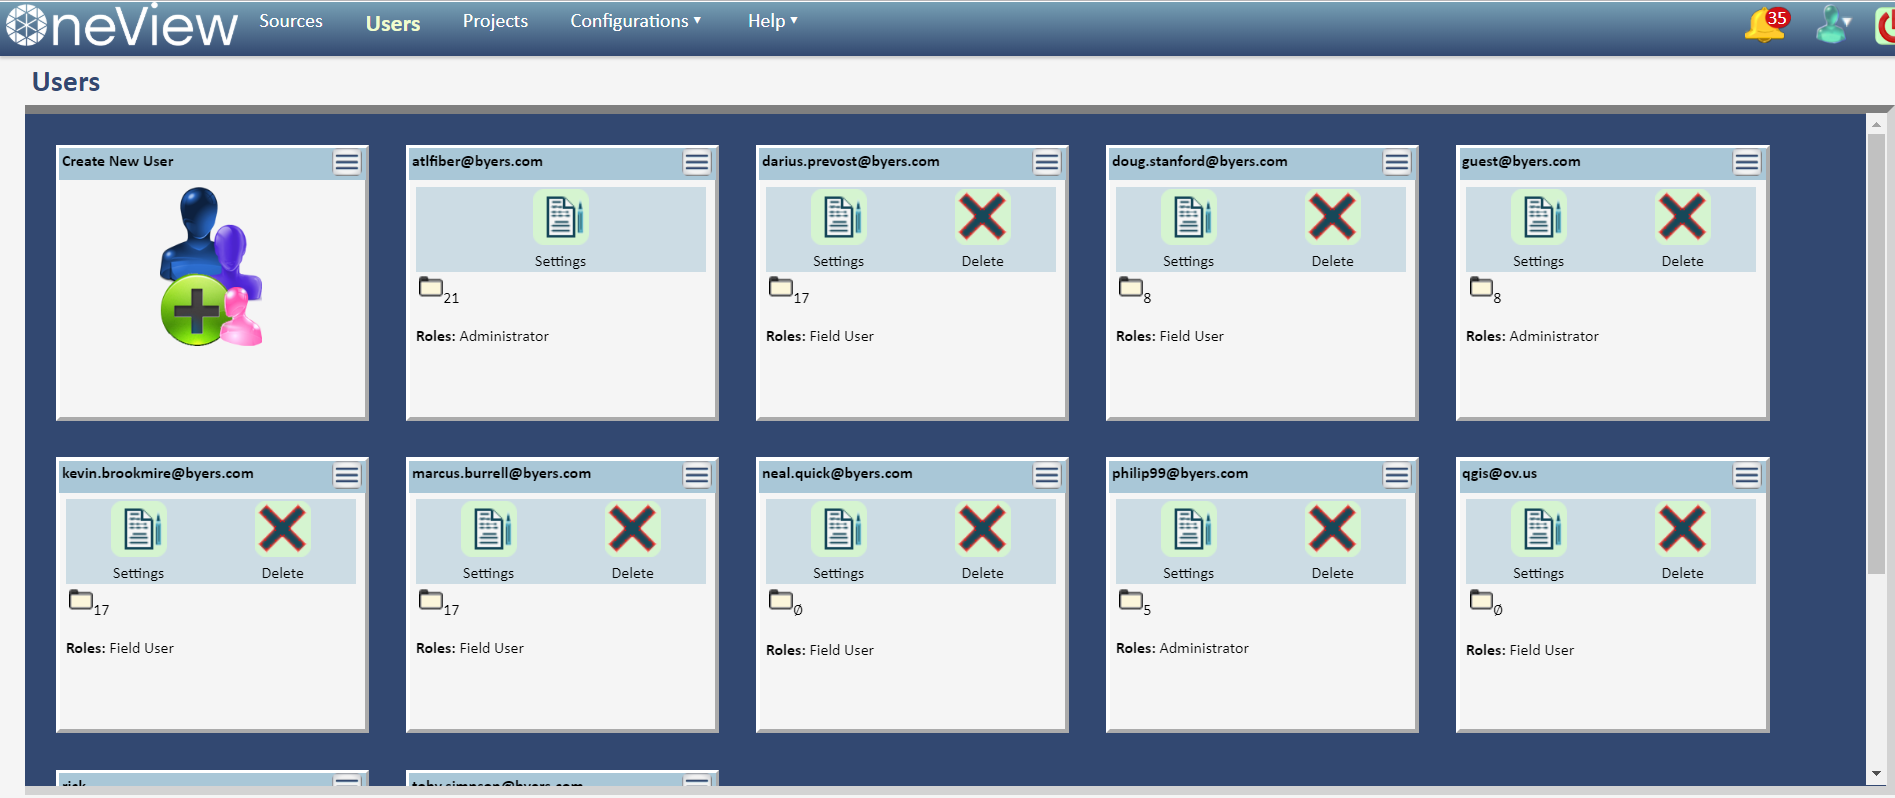1895x798 pixels.
Task: Delete user guest@byers.com
Action: click(x=1682, y=218)
